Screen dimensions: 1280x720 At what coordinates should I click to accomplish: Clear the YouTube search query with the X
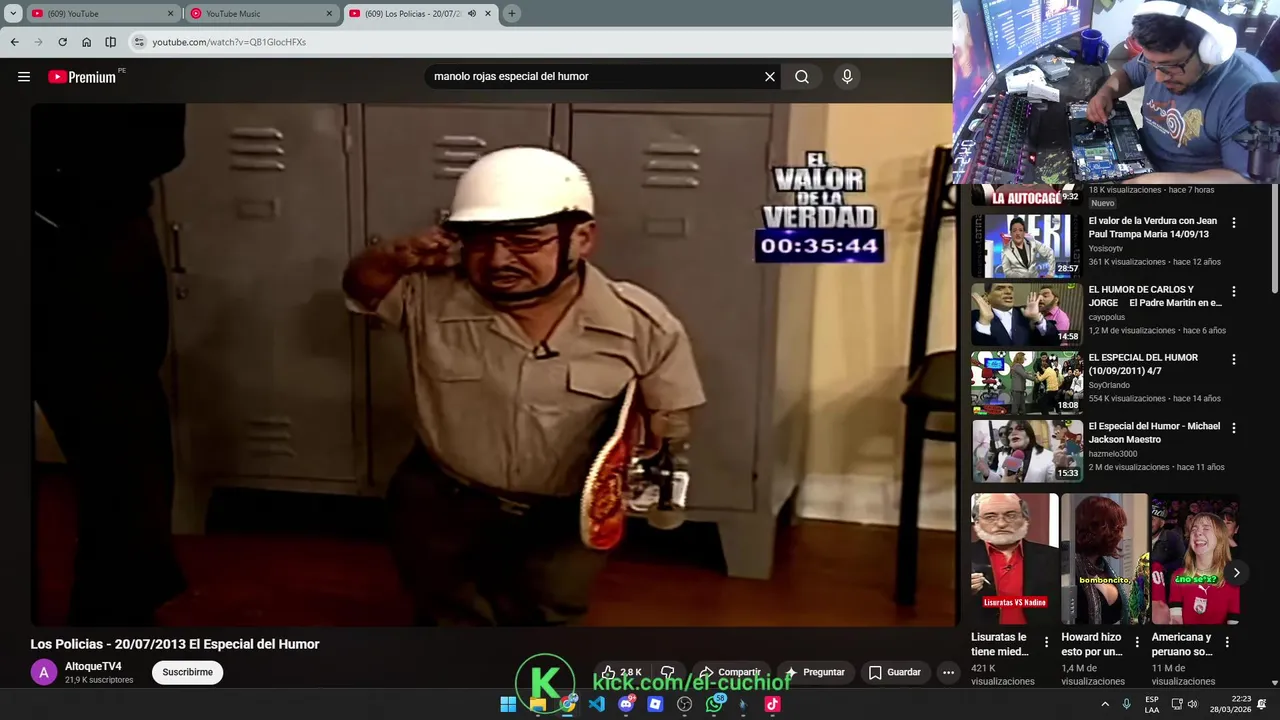[x=770, y=77]
